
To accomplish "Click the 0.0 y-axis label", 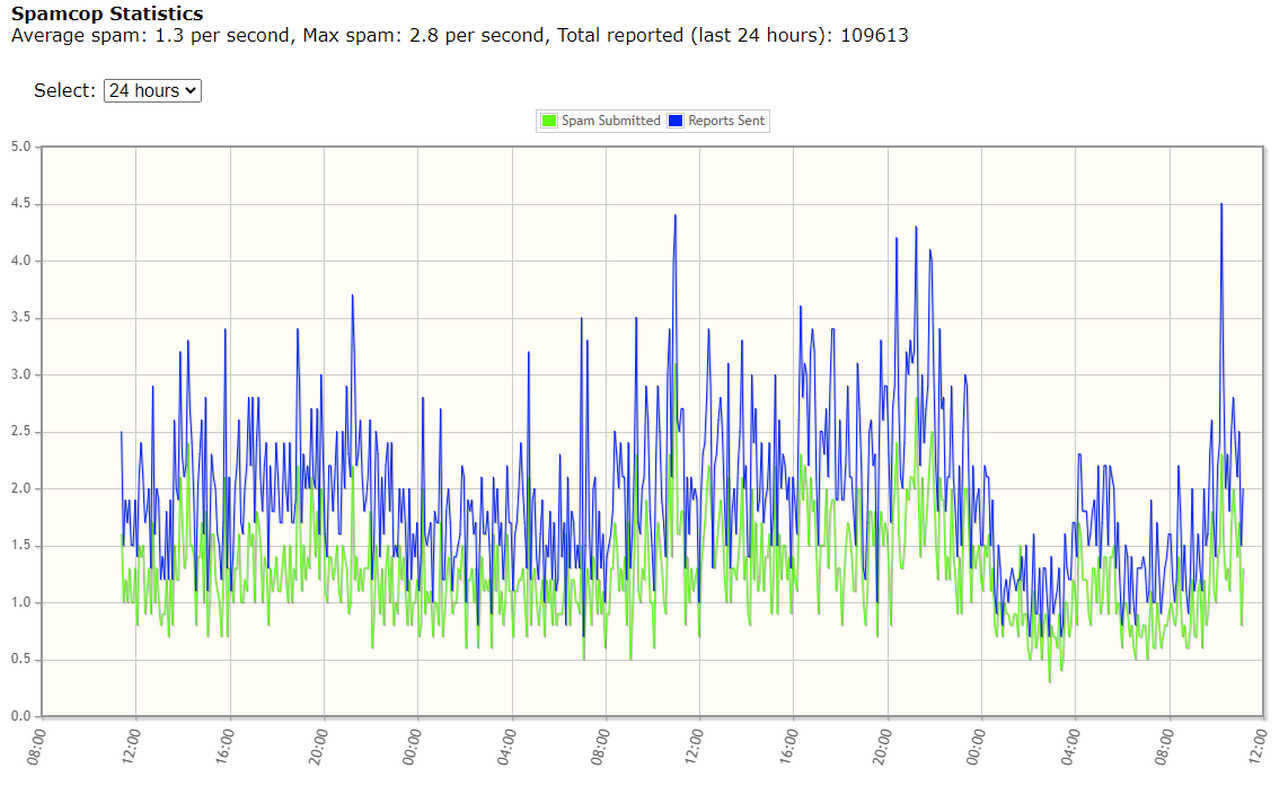I will point(21,717).
